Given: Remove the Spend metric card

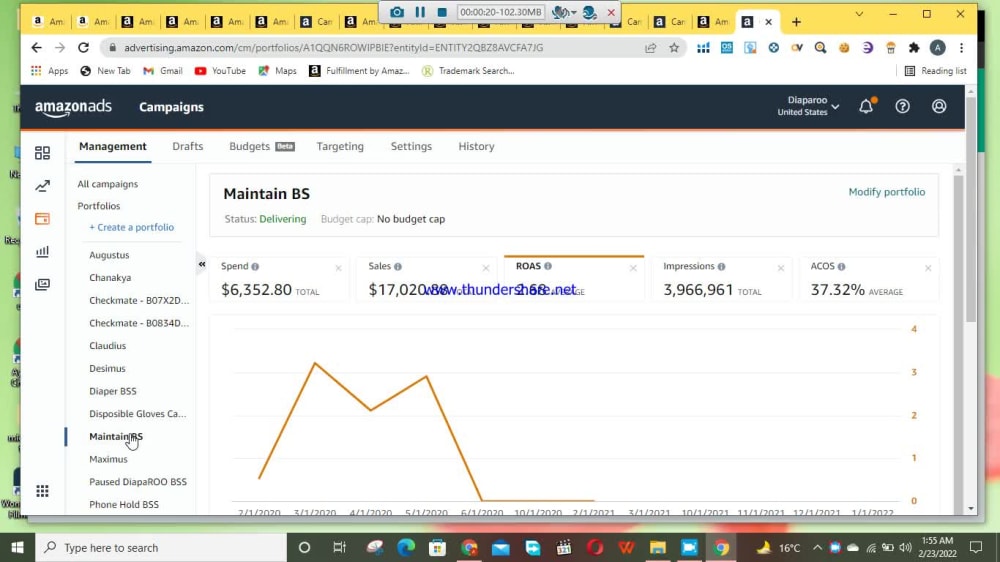Looking at the screenshot, I should click(339, 268).
